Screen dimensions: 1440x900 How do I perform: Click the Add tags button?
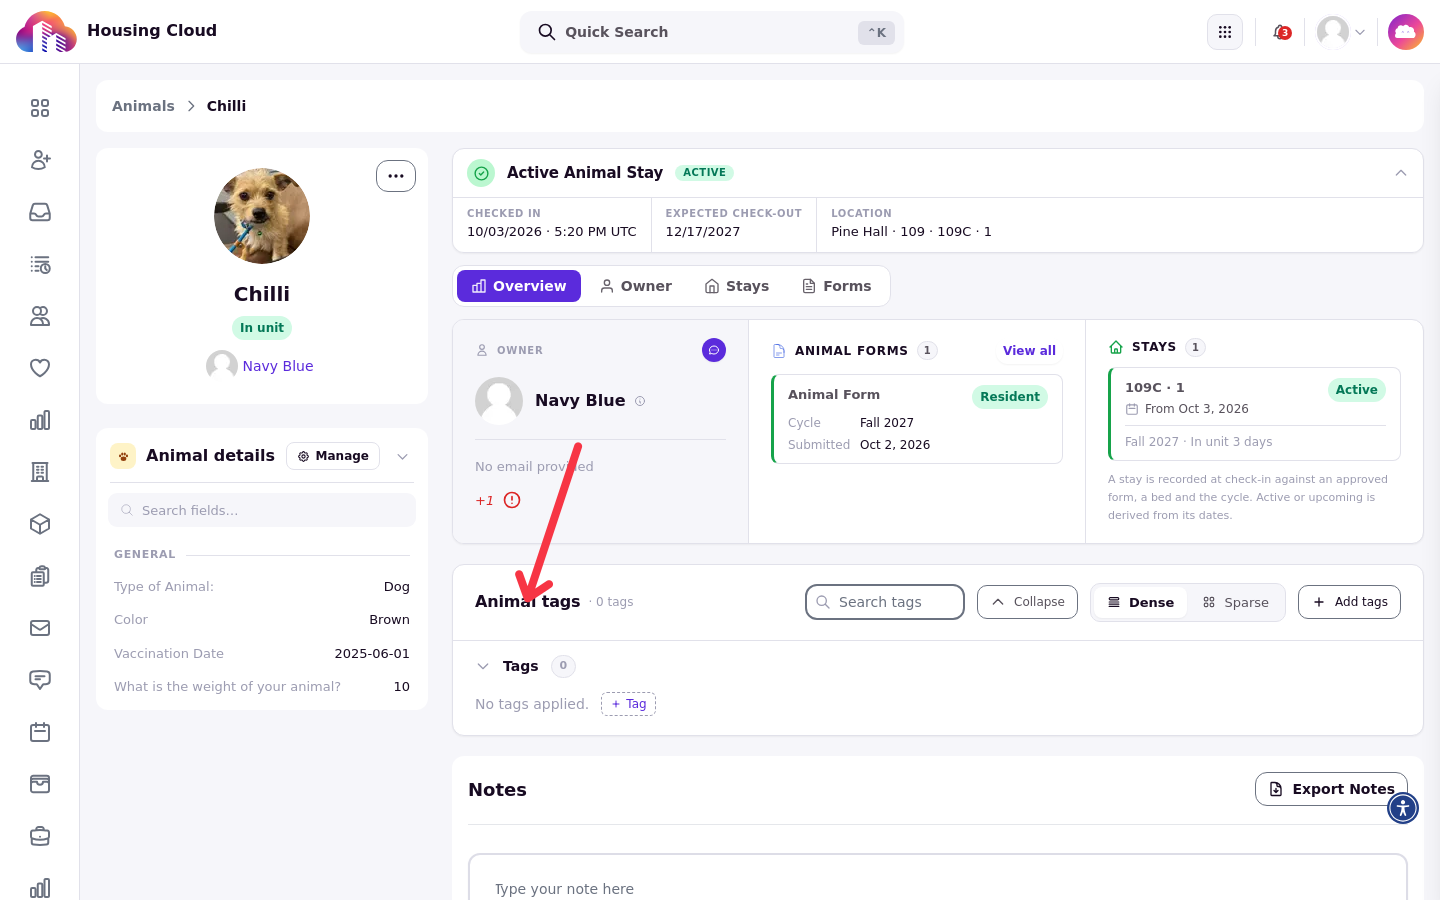tap(1349, 602)
